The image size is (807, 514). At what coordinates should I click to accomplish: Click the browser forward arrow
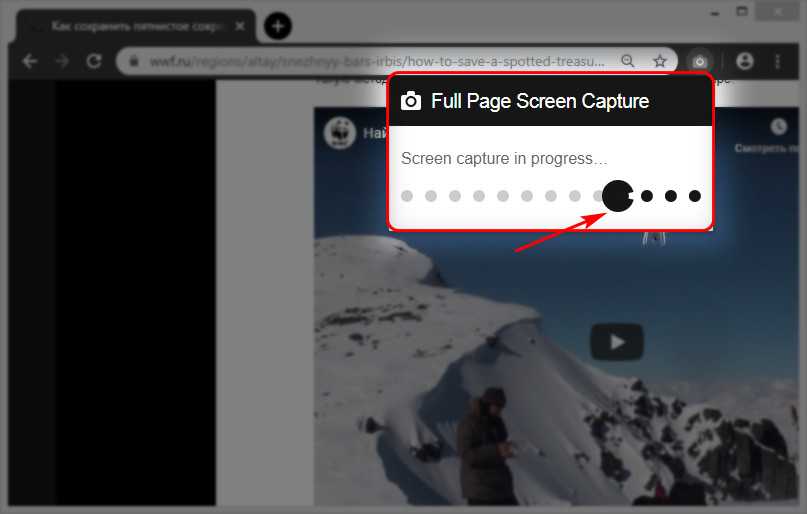point(62,61)
